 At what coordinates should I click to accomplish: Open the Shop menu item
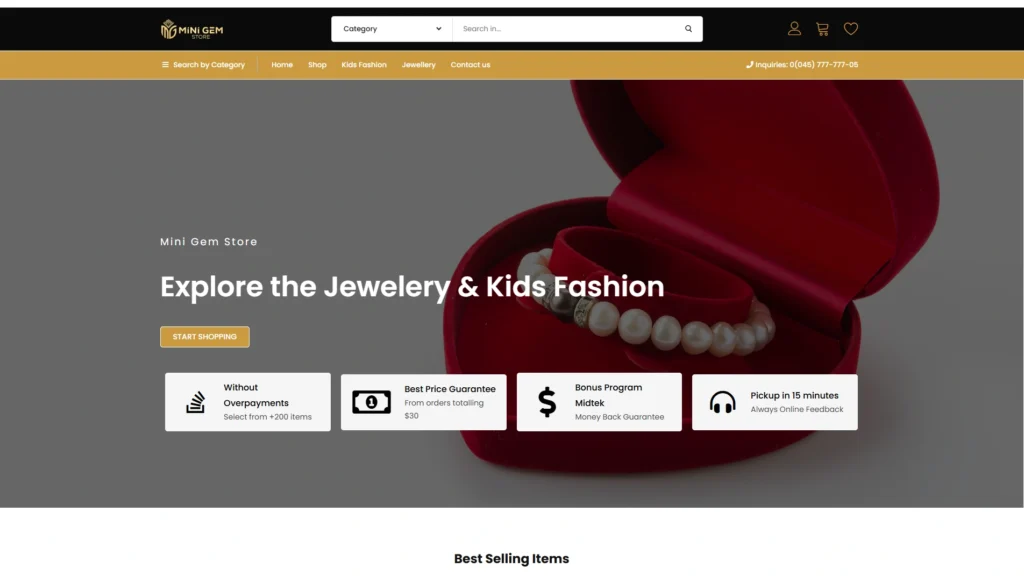click(317, 65)
